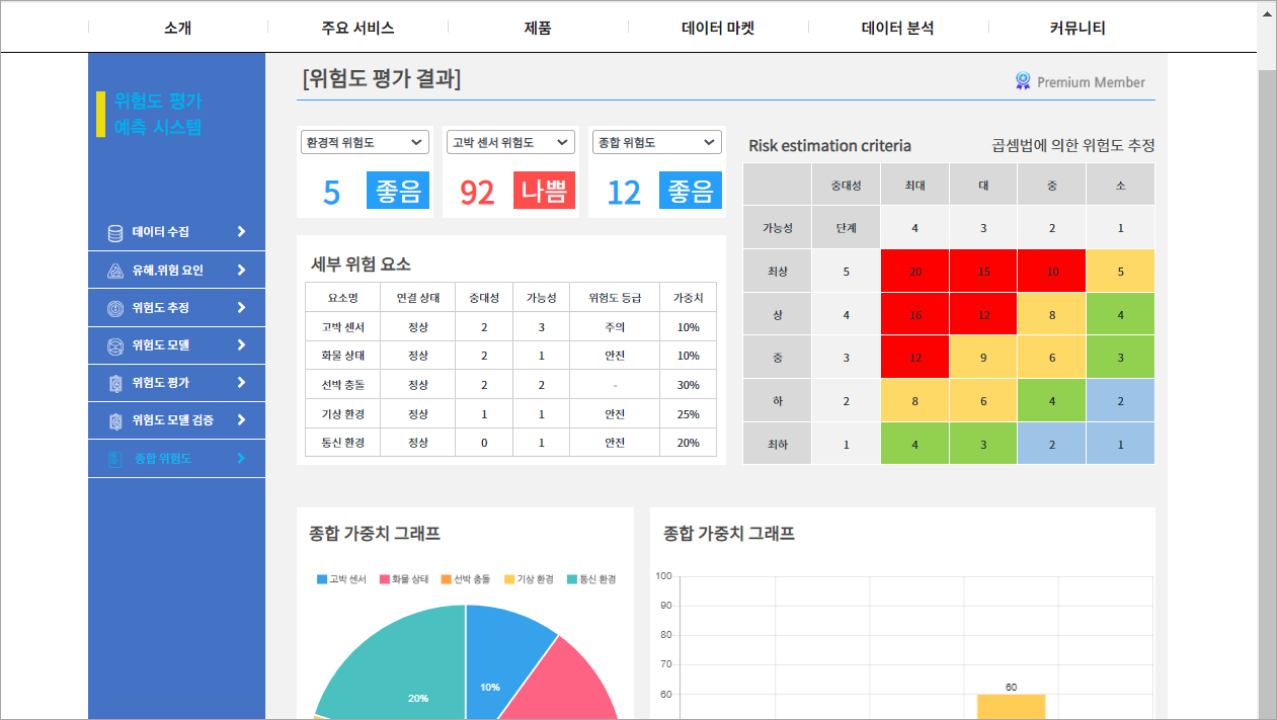The width and height of the screenshot is (1277, 720).
Task: Click the 최대 column header in matrix
Action: point(915,185)
